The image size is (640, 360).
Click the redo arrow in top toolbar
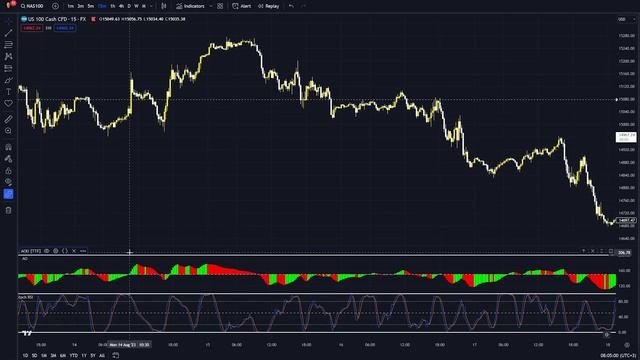[303, 6]
